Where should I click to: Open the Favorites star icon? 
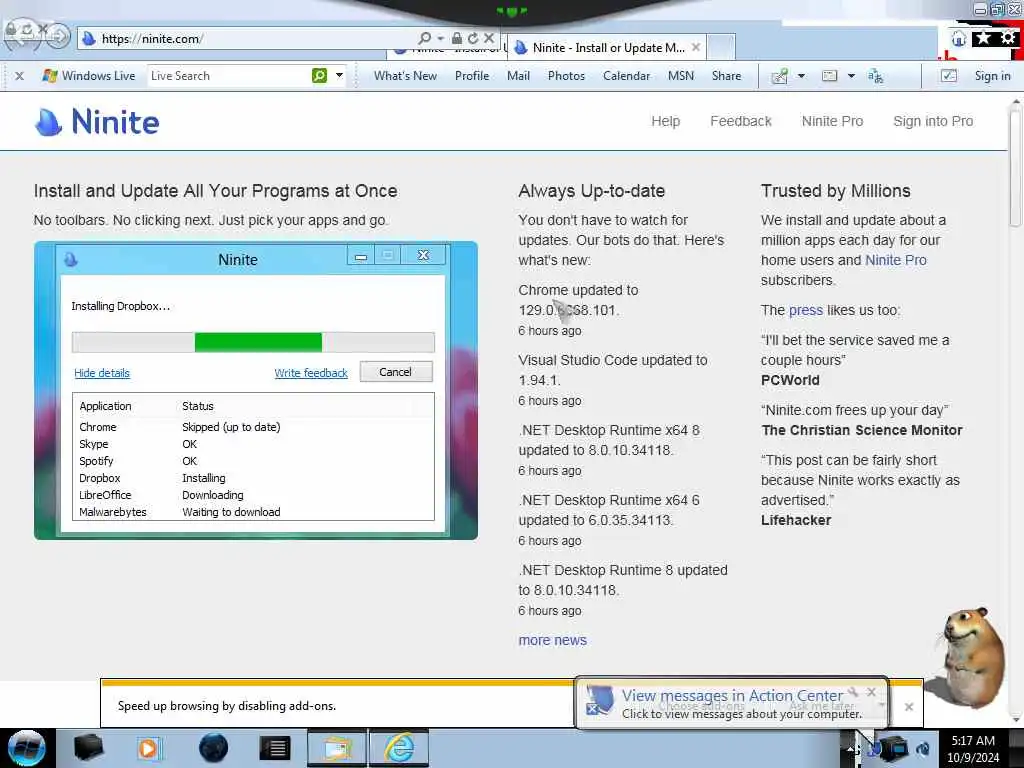tap(983, 38)
